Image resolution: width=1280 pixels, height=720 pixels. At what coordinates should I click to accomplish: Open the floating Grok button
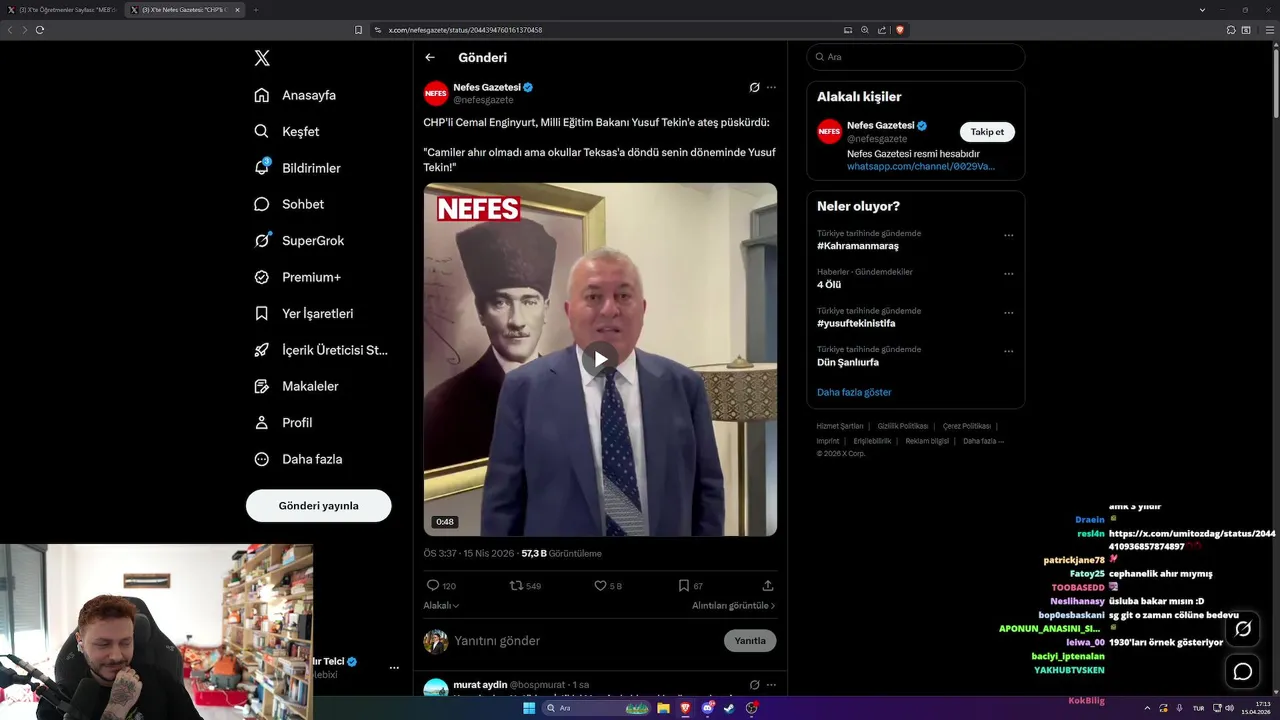(1243, 629)
